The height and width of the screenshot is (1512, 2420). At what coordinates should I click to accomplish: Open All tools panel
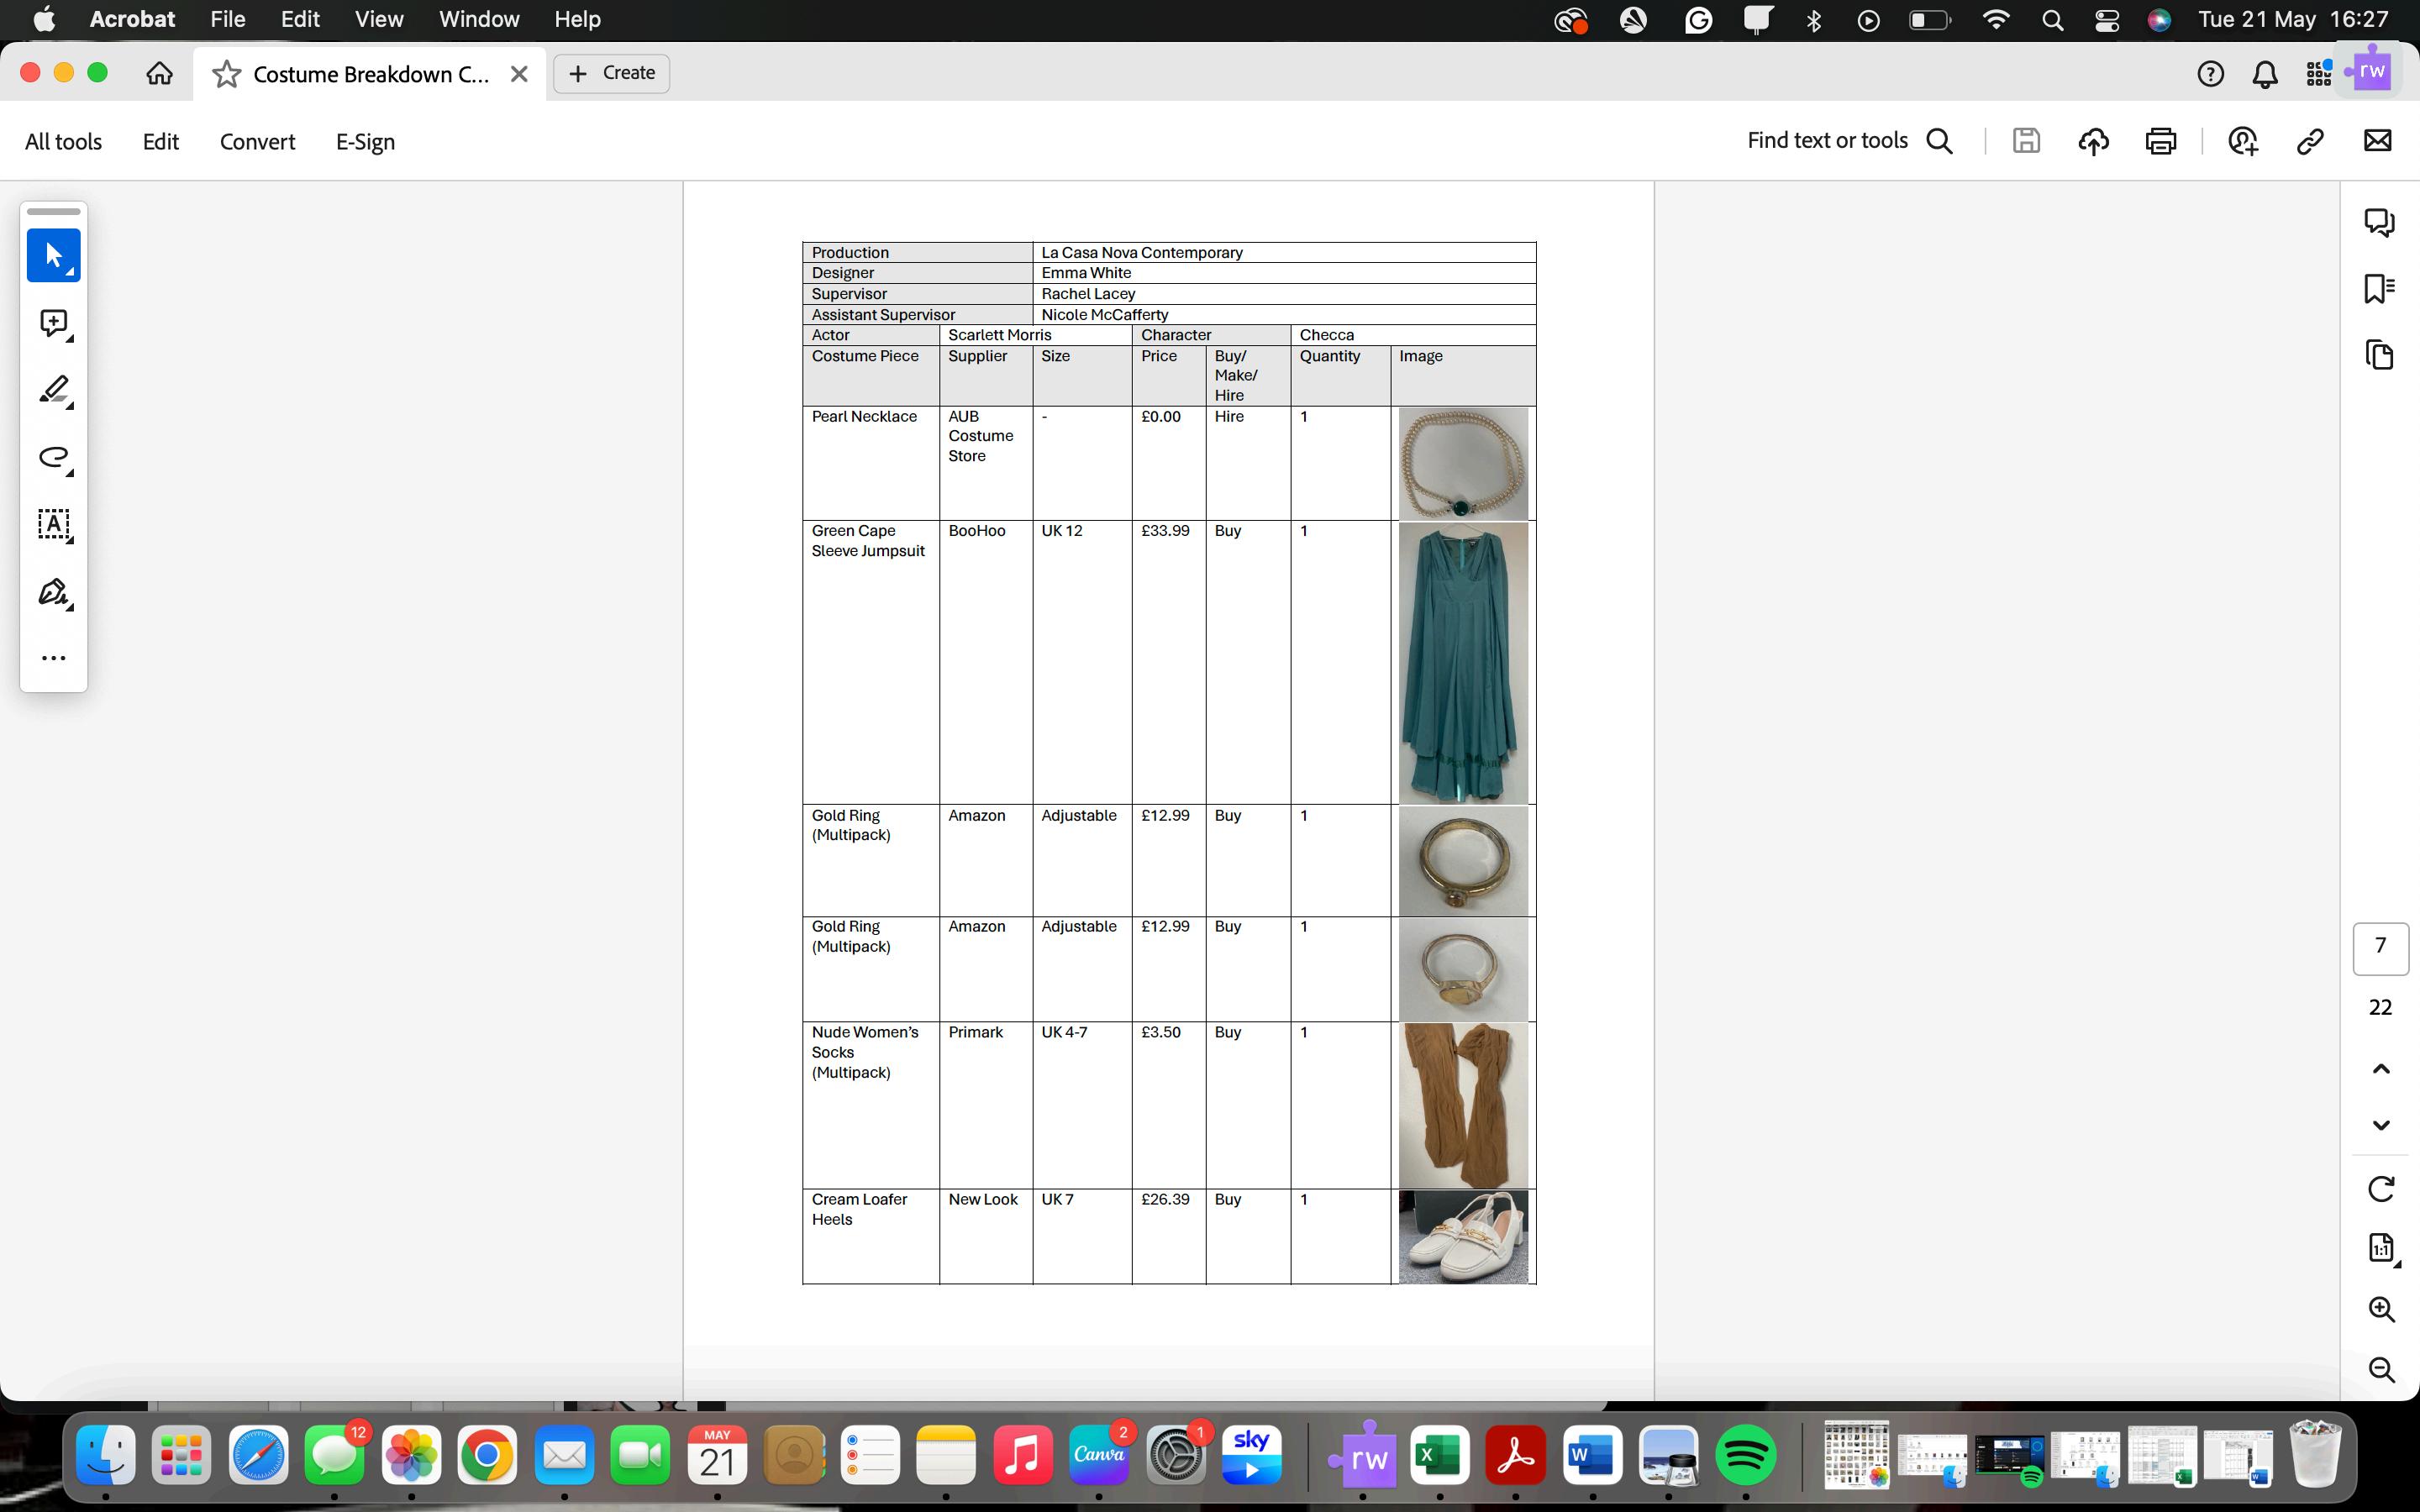pos(63,142)
